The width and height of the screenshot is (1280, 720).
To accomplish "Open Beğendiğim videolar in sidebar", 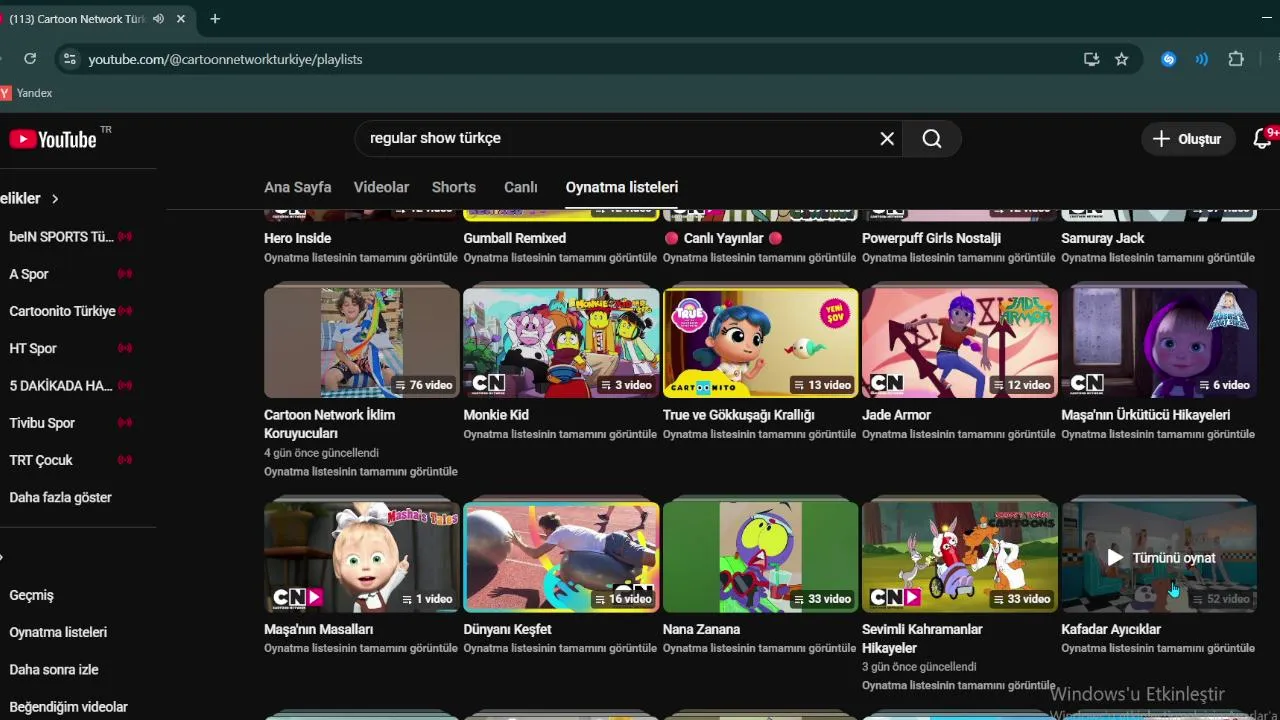I will coord(68,707).
